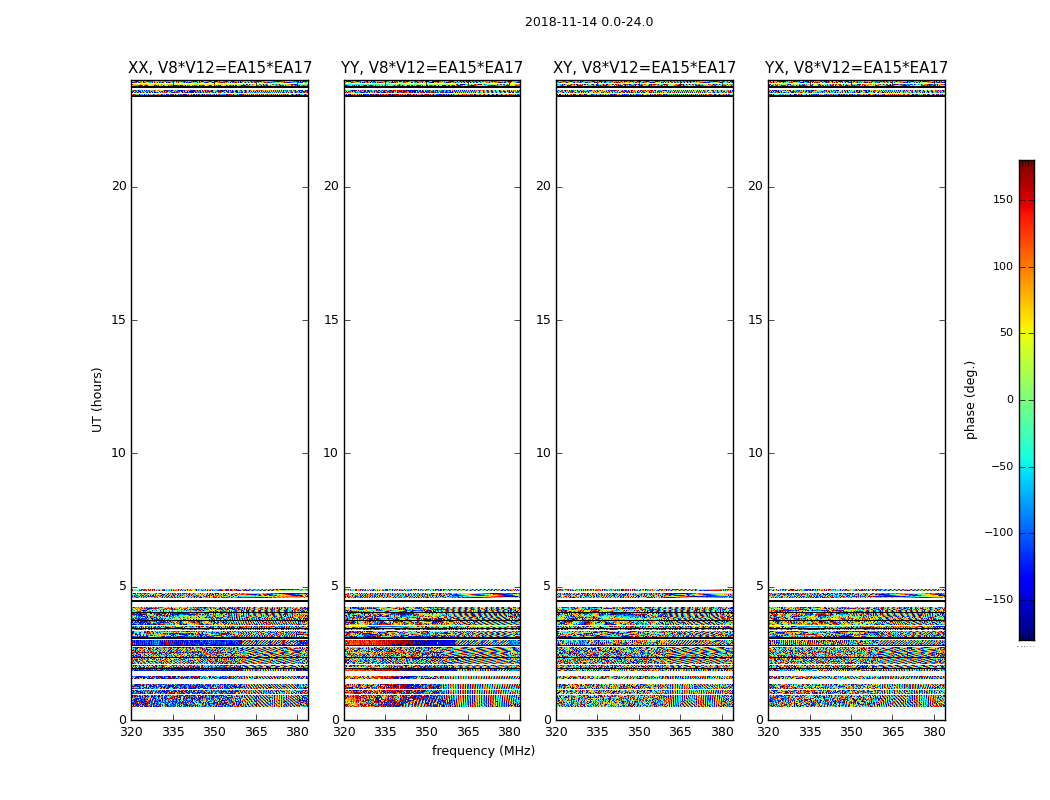The image size is (1050, 800).
Task: Click x-axis tick "380" of XX panel
Action: [x=297, y=732]
